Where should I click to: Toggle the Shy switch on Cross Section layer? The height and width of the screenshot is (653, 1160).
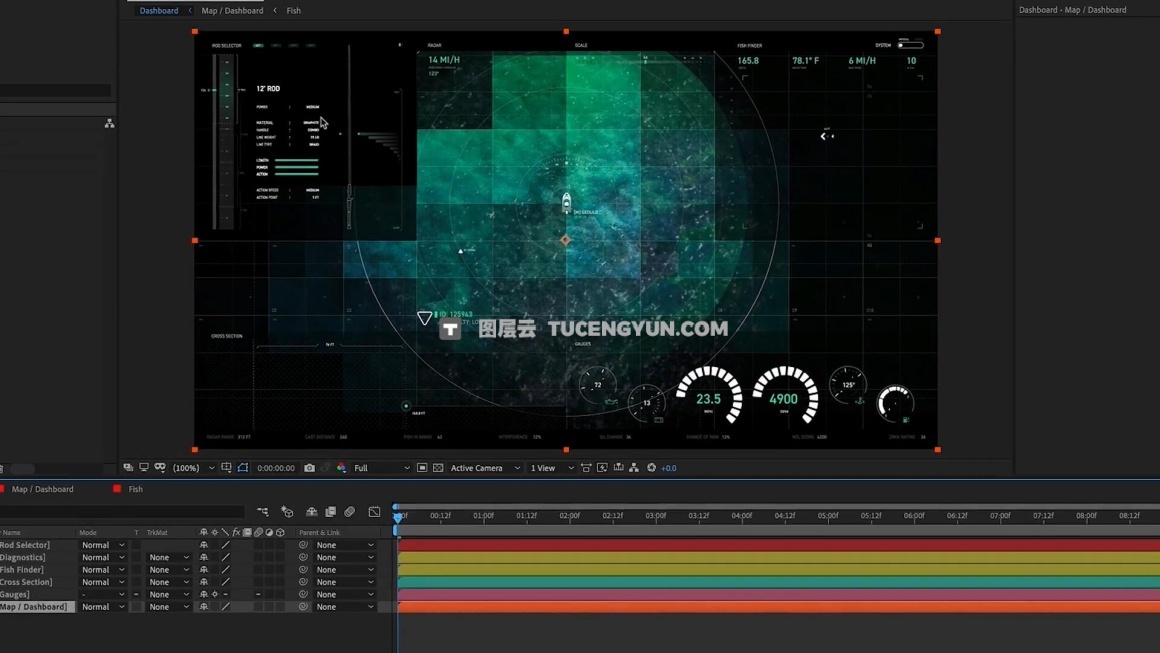coord(204,582)
